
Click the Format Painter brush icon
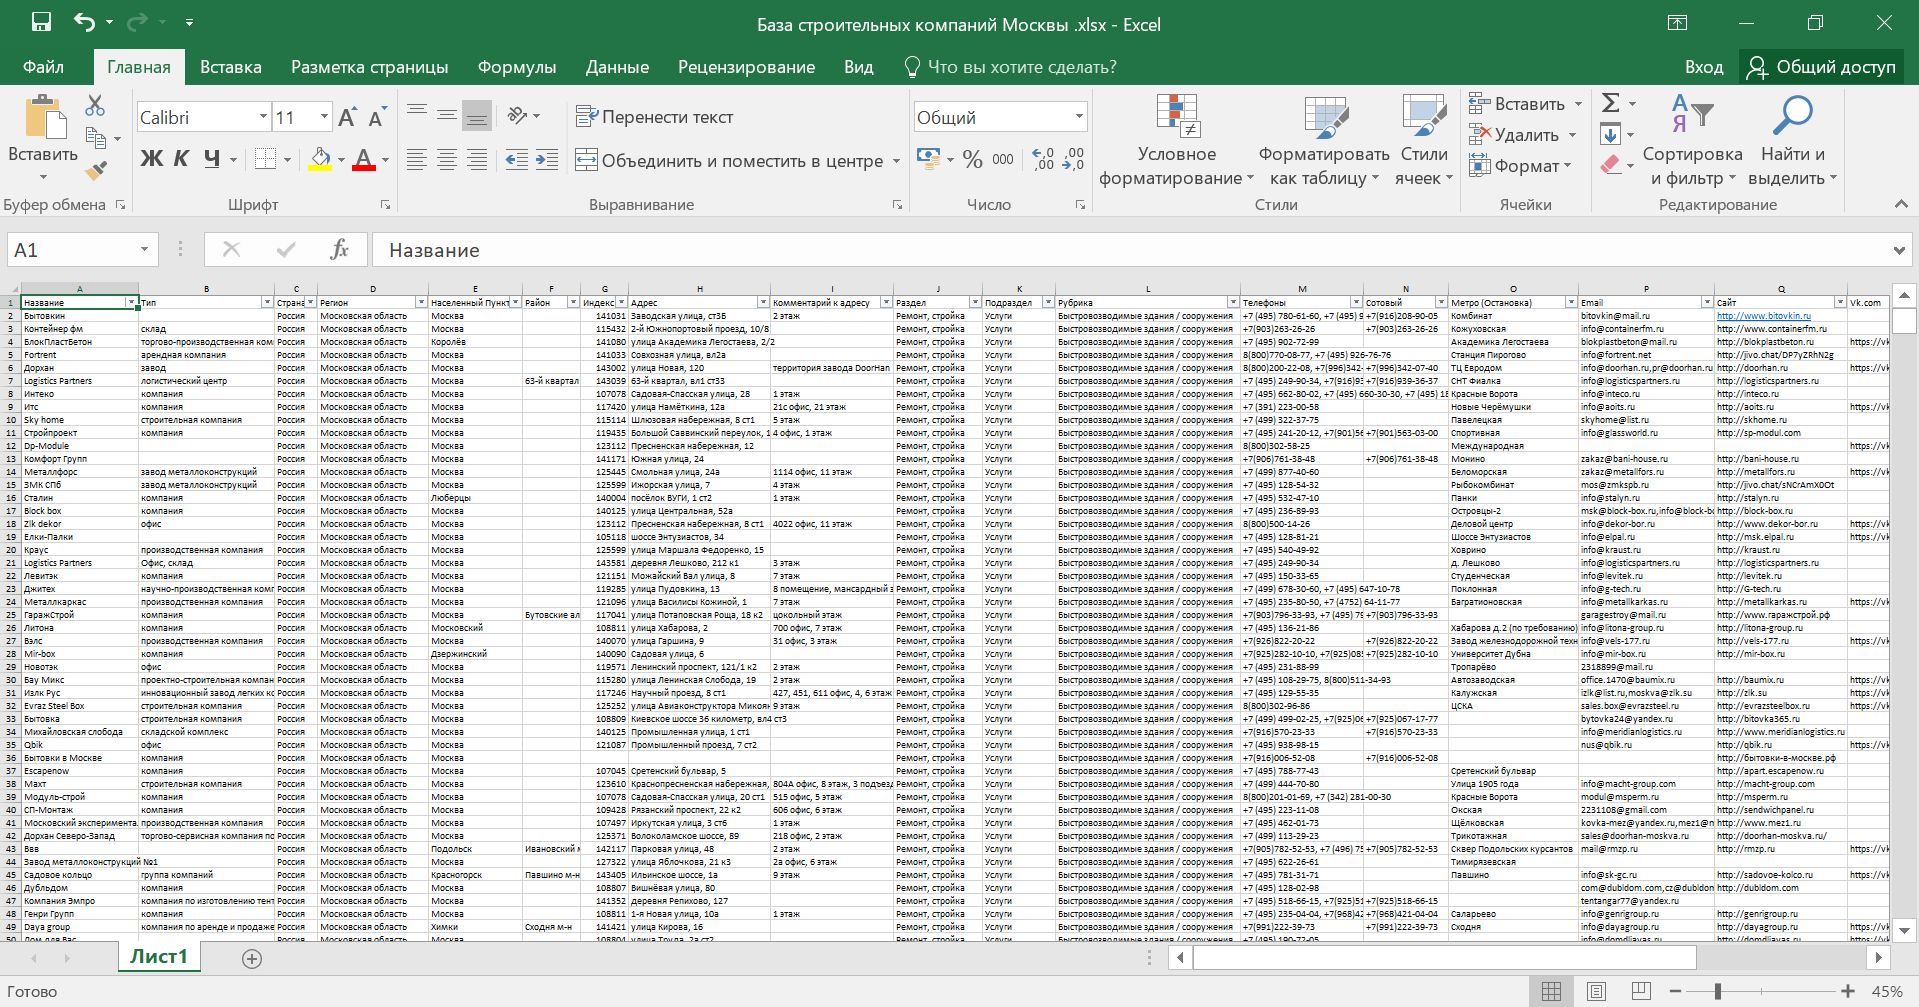click(x=96, y=171)
